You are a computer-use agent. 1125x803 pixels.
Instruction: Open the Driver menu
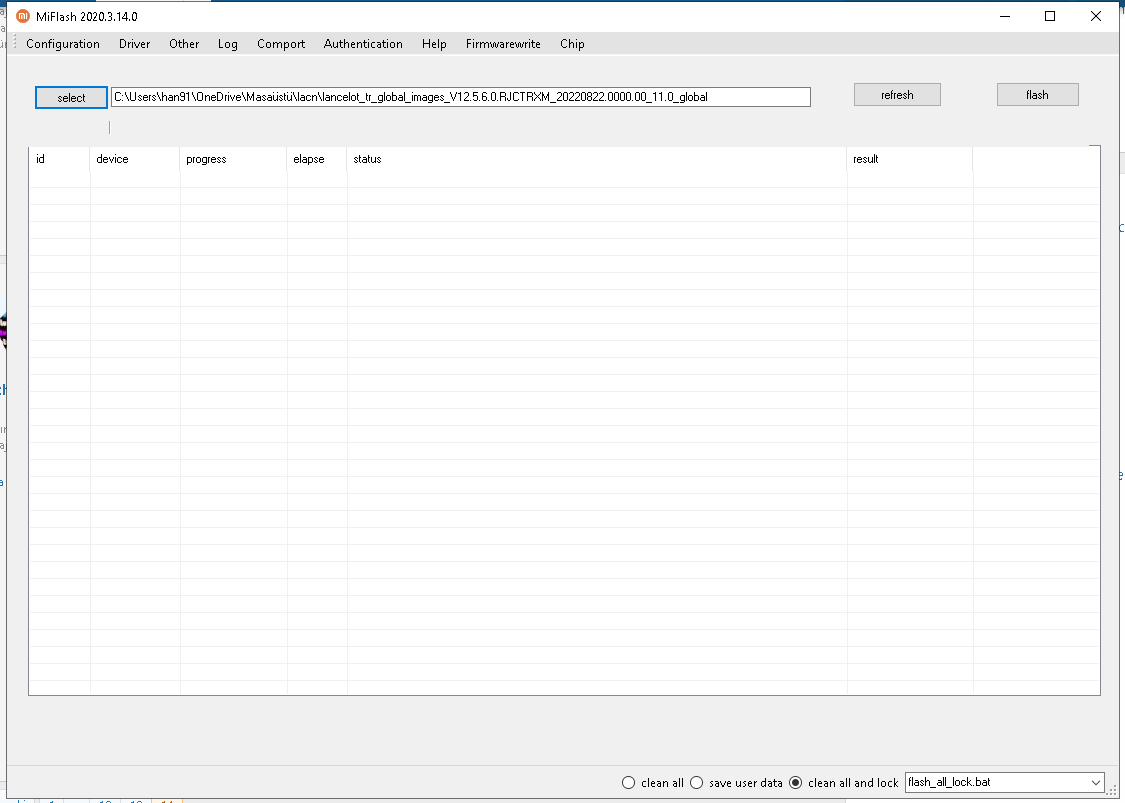tap(134, 44)
